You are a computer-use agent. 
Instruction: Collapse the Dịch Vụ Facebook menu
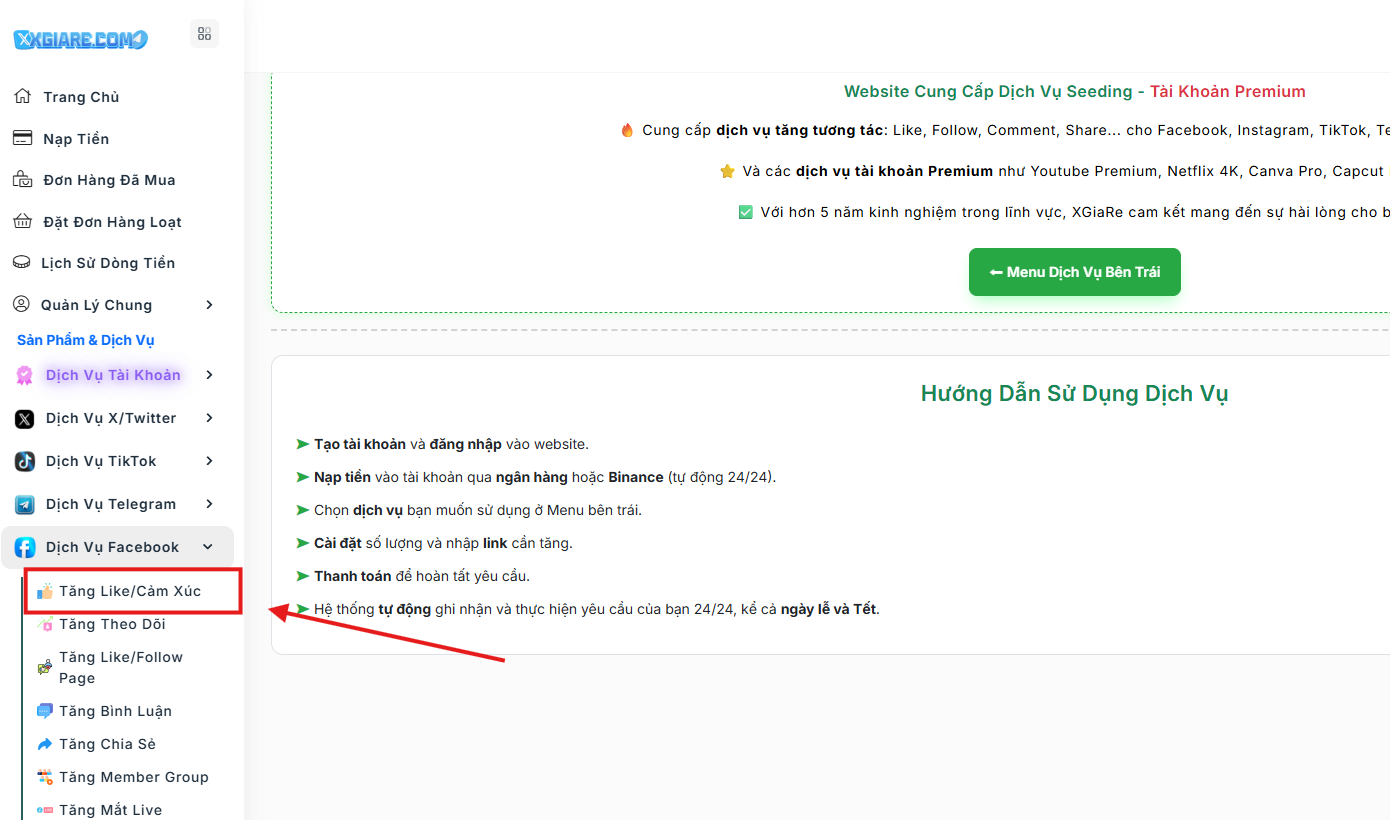208,547
